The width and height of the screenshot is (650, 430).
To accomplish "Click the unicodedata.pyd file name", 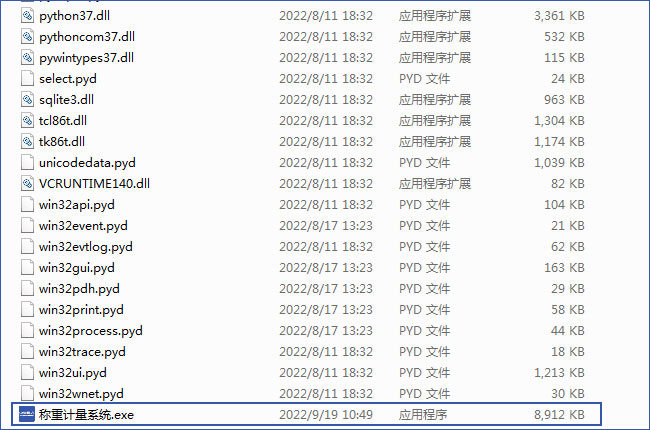I will pyautogui.click(x=87, y=163).
